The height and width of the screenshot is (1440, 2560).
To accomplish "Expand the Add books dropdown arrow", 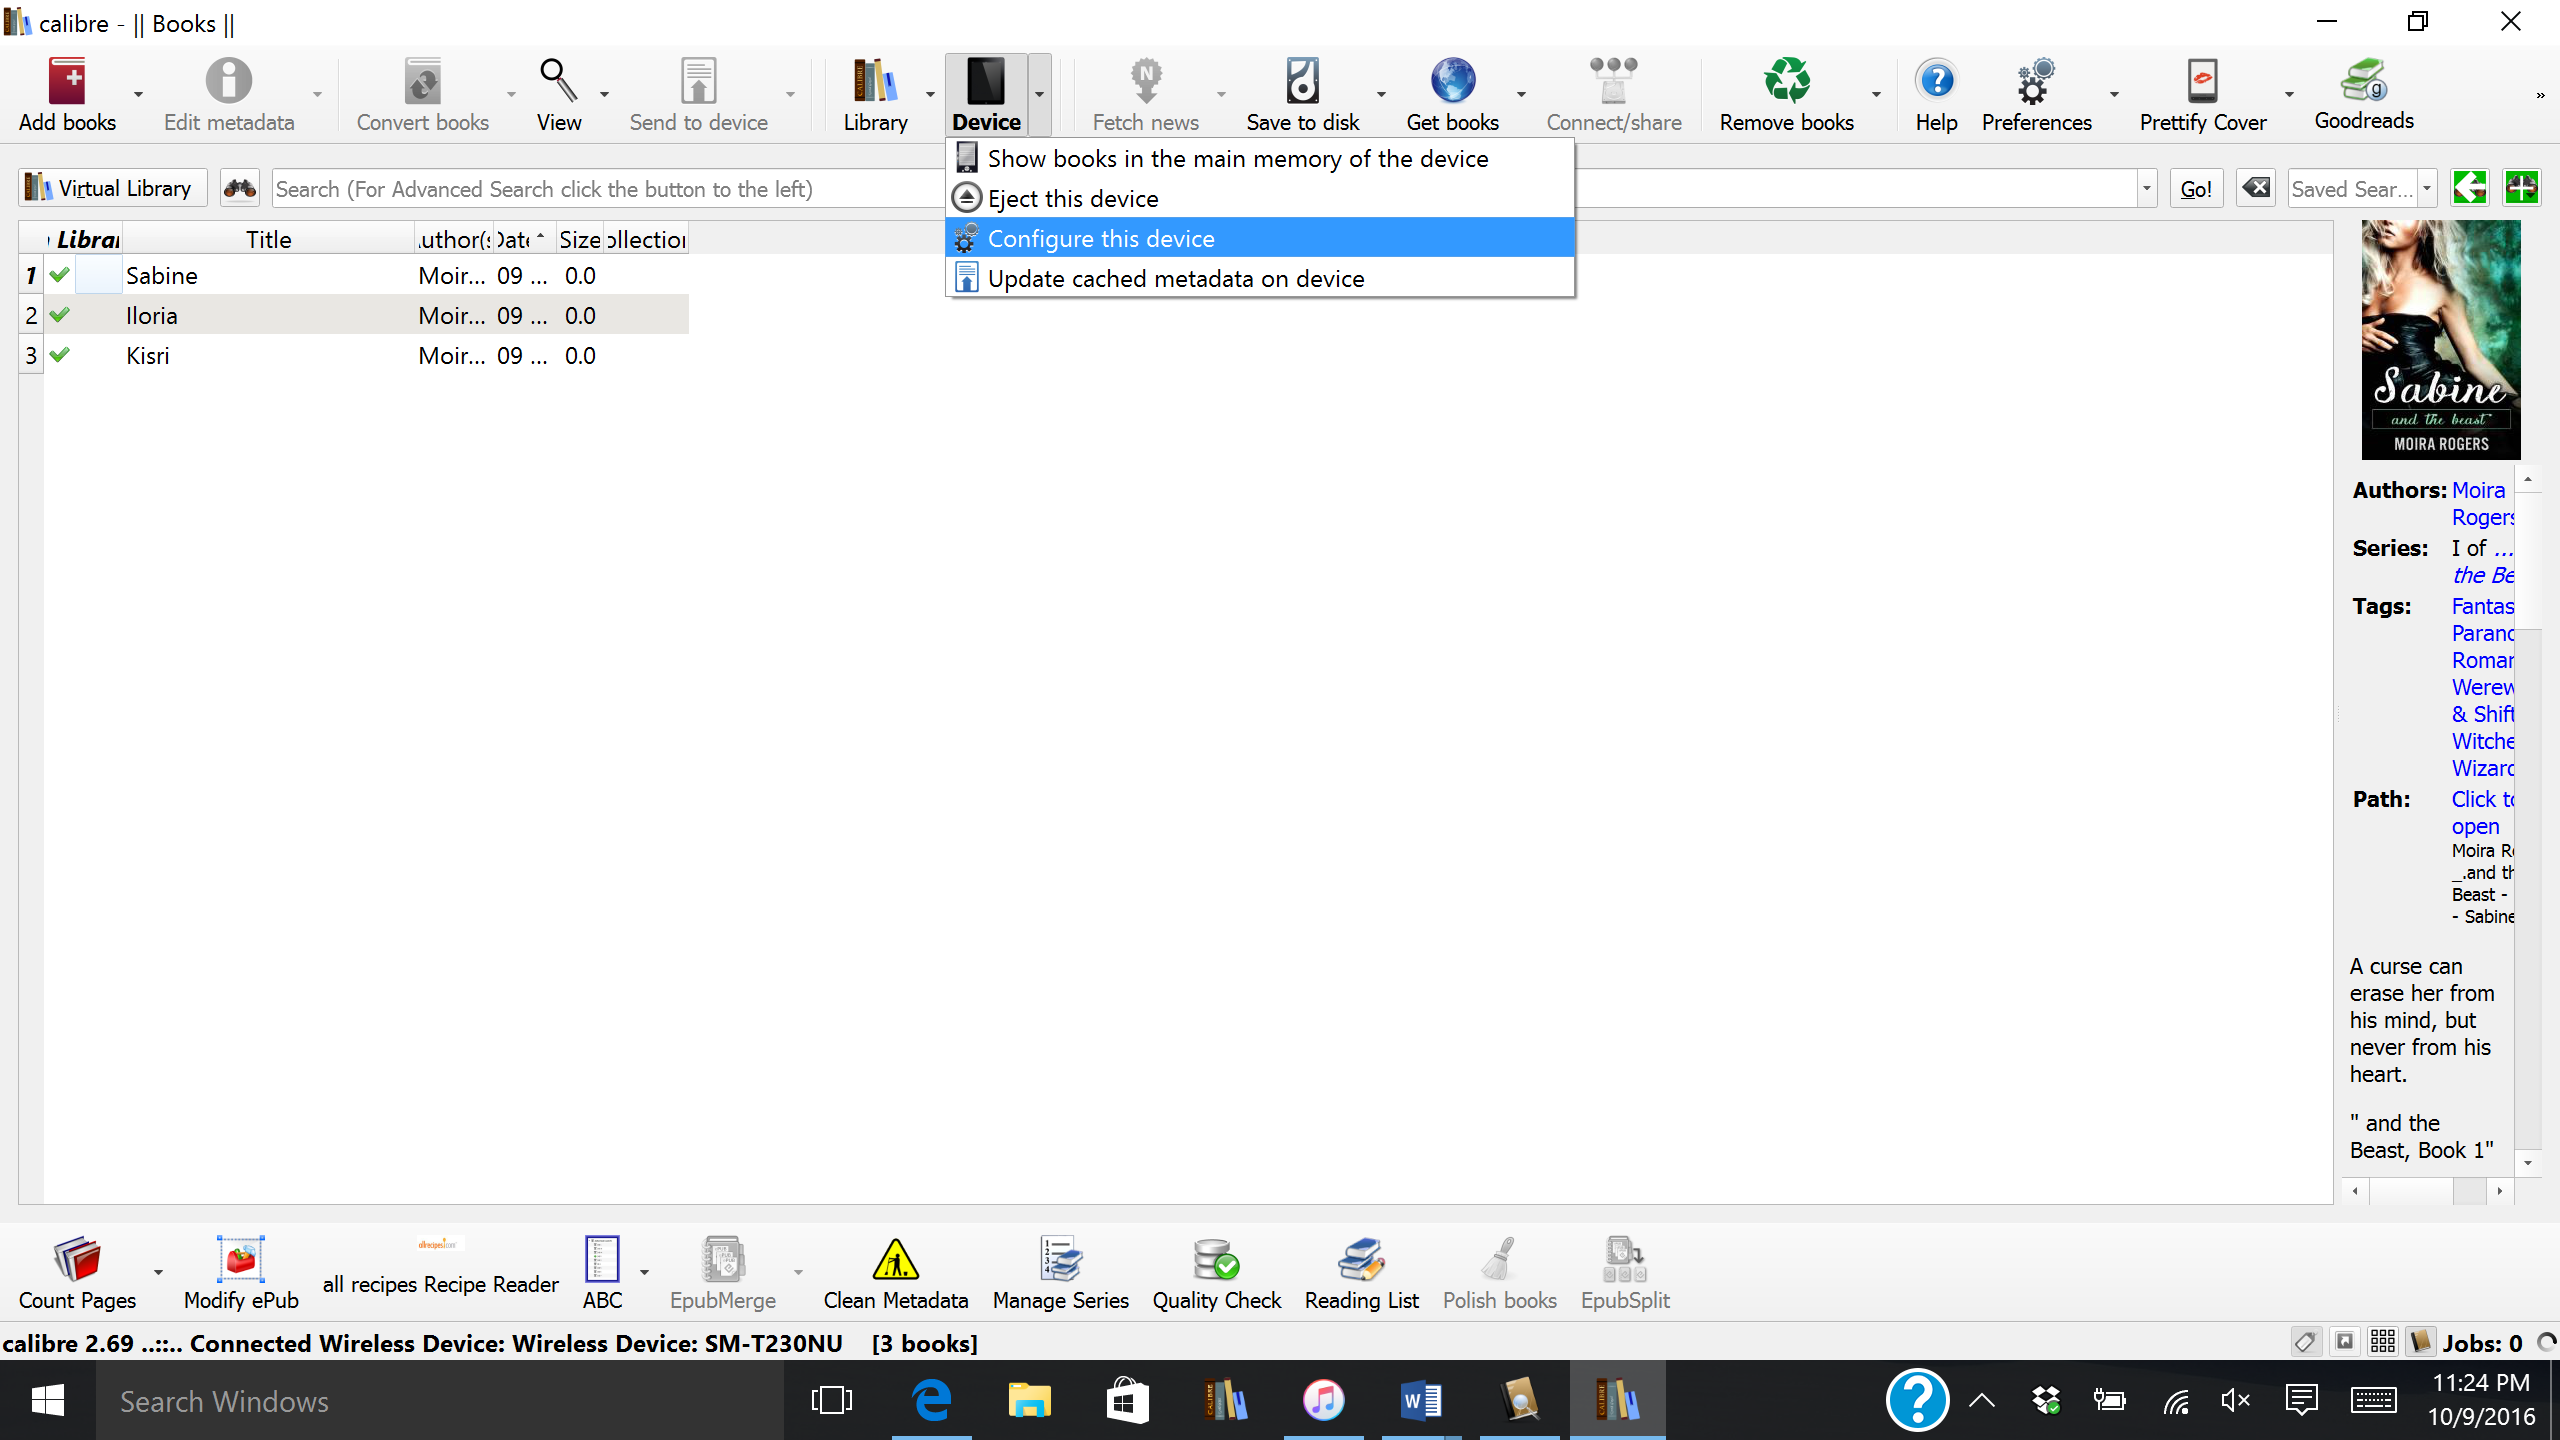I will (x=138, y=95).
